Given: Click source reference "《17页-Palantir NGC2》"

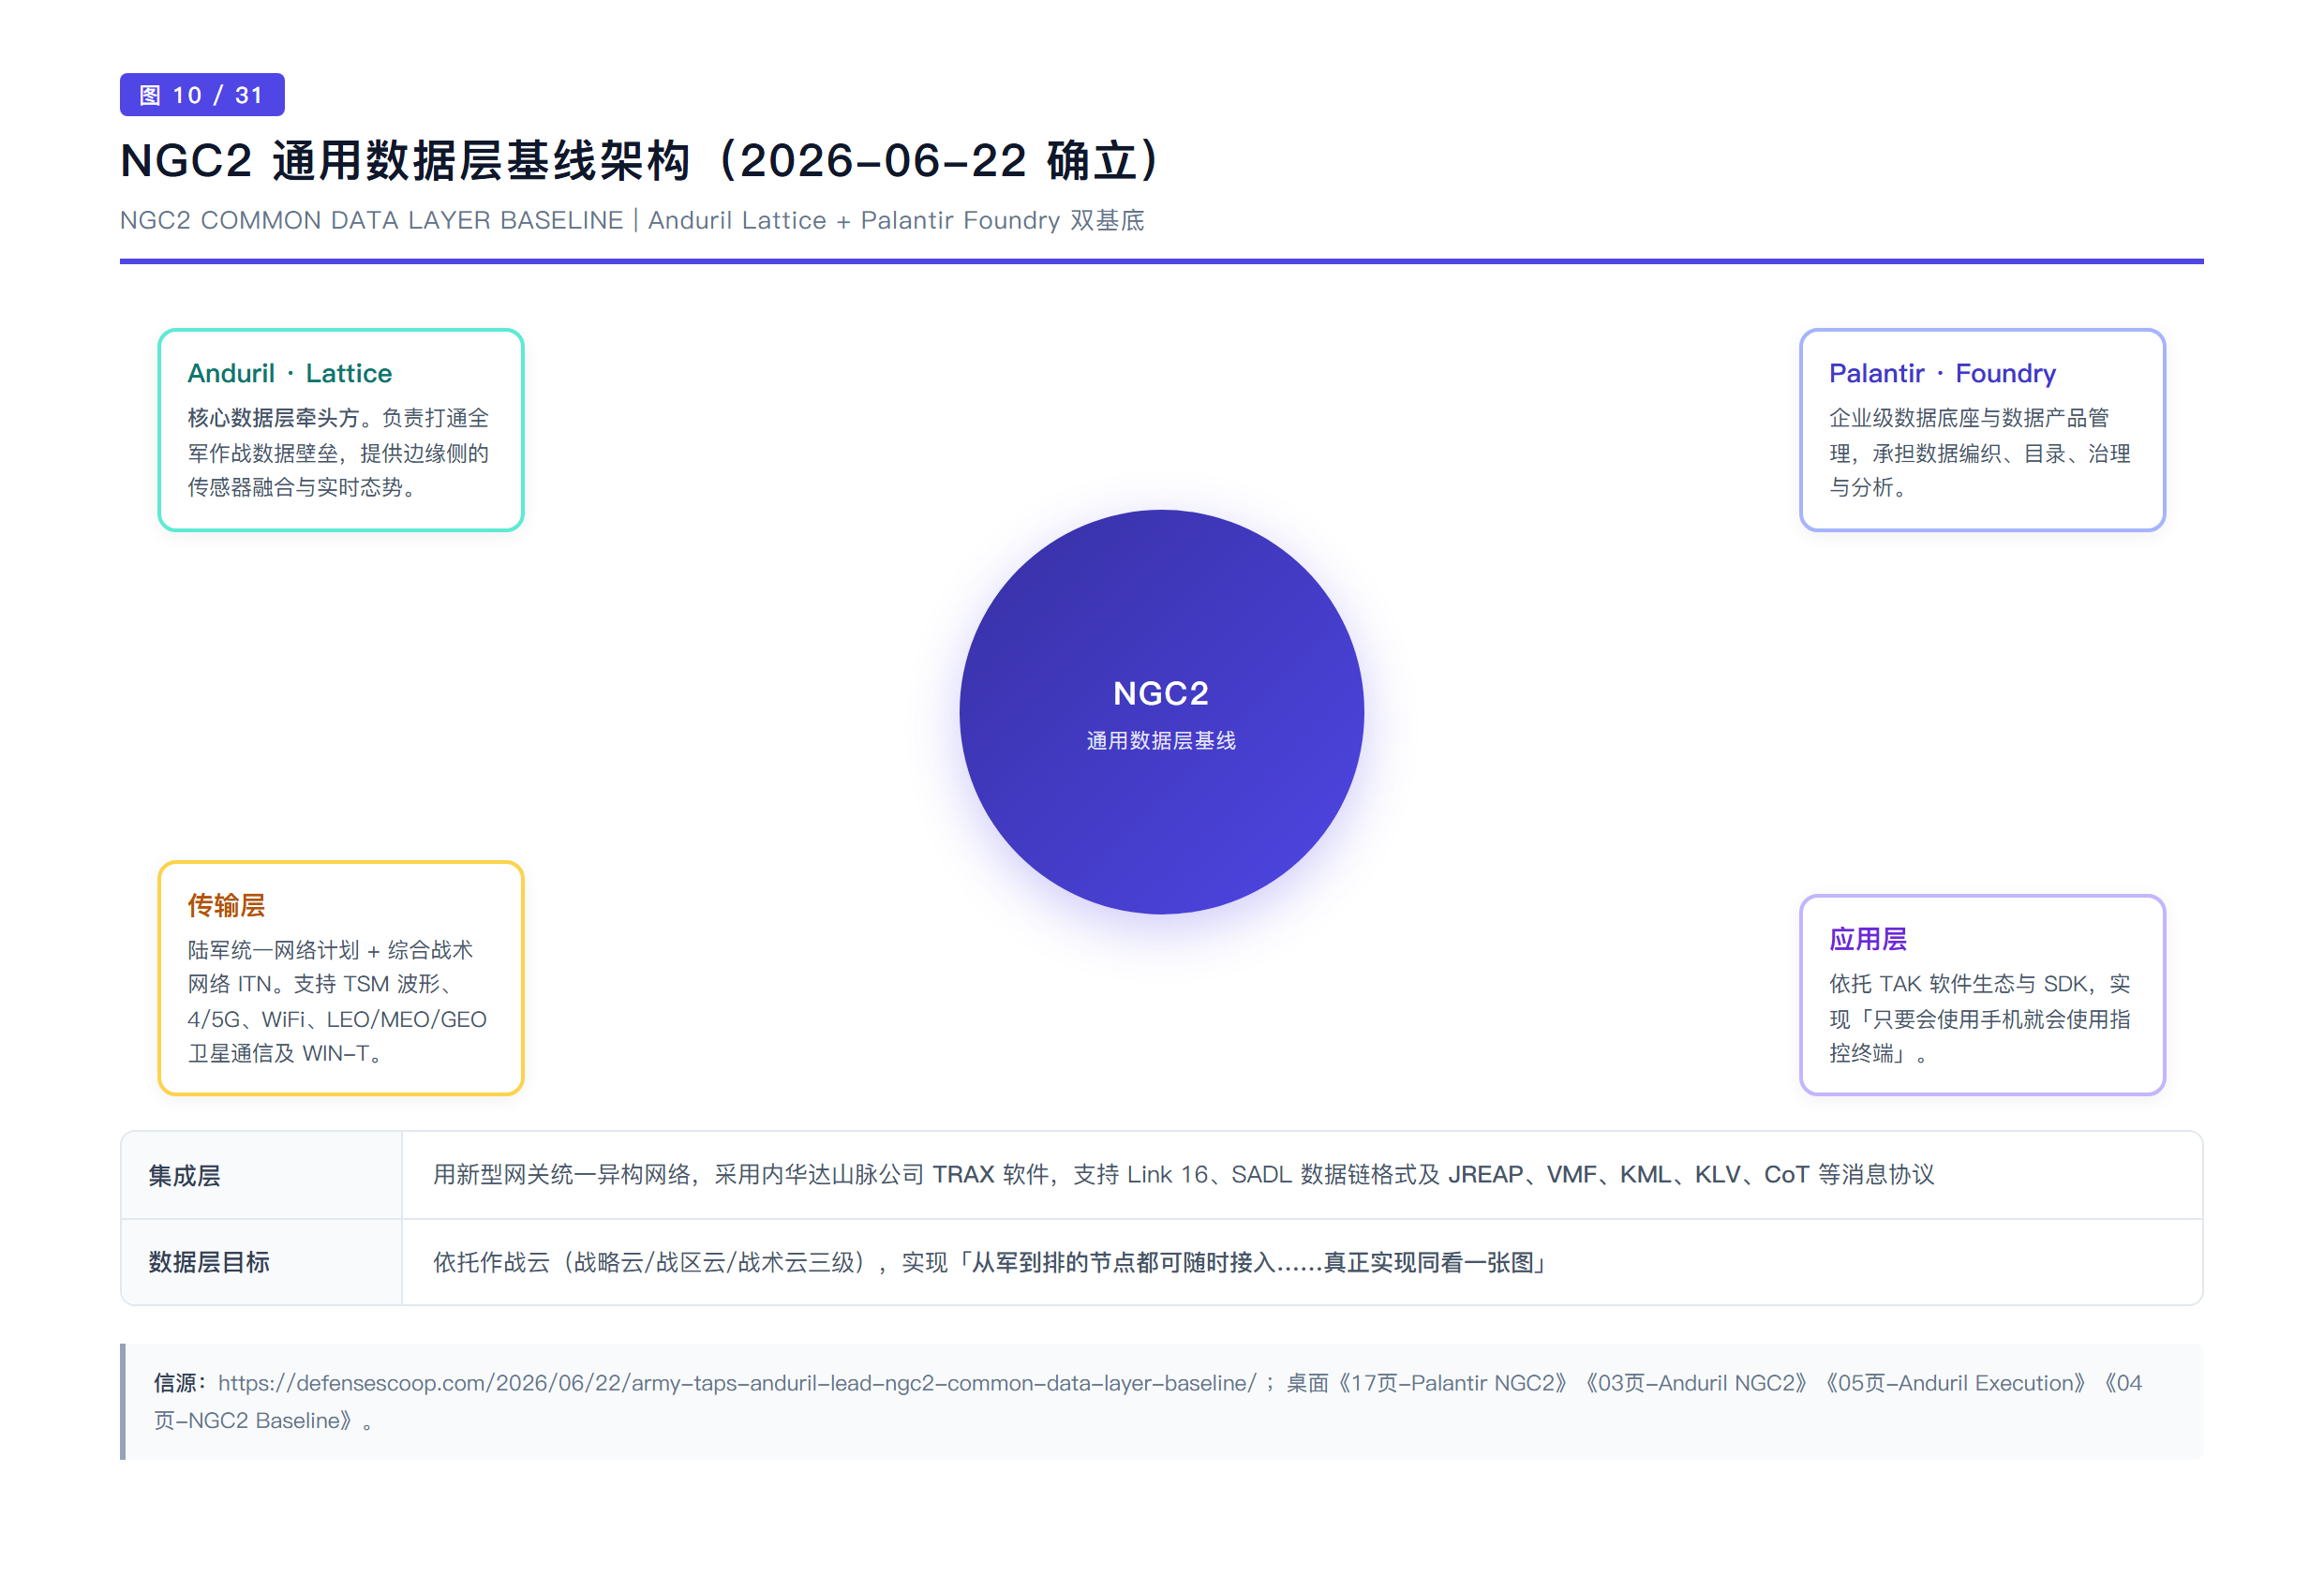Looking at the screenshot, I should [x=1451, y=1383].
